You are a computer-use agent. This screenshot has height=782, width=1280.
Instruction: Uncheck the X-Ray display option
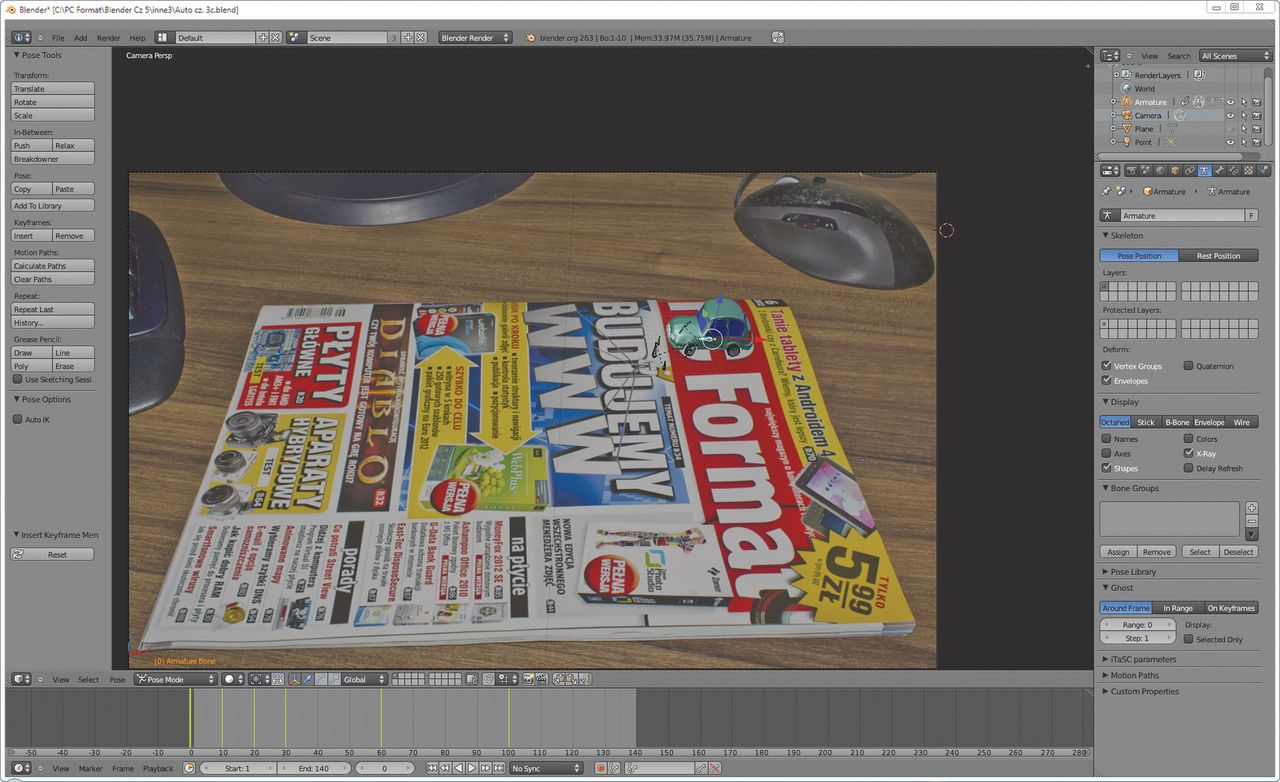point(1188,453)
